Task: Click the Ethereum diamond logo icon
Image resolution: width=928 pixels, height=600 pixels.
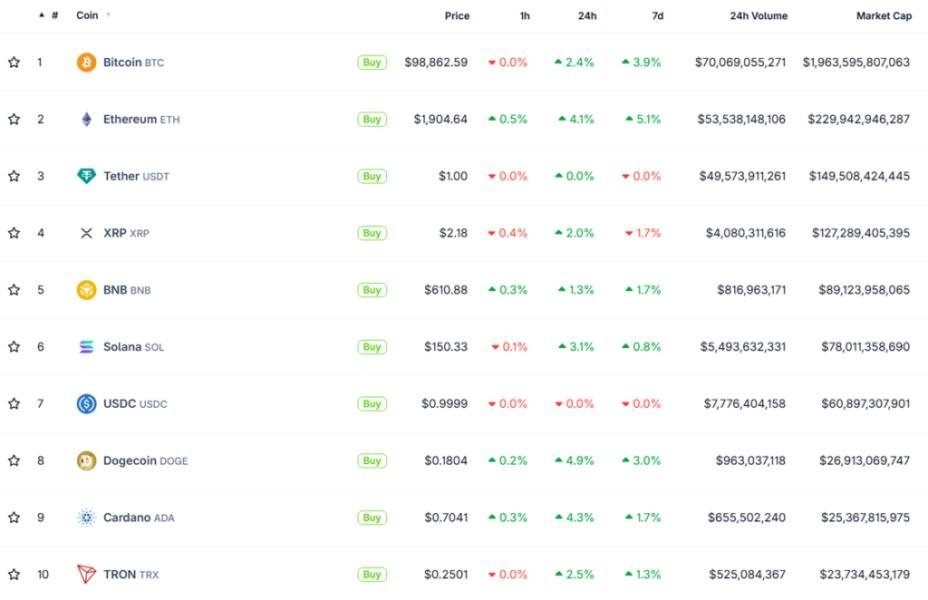Action: tap(87, 119)
